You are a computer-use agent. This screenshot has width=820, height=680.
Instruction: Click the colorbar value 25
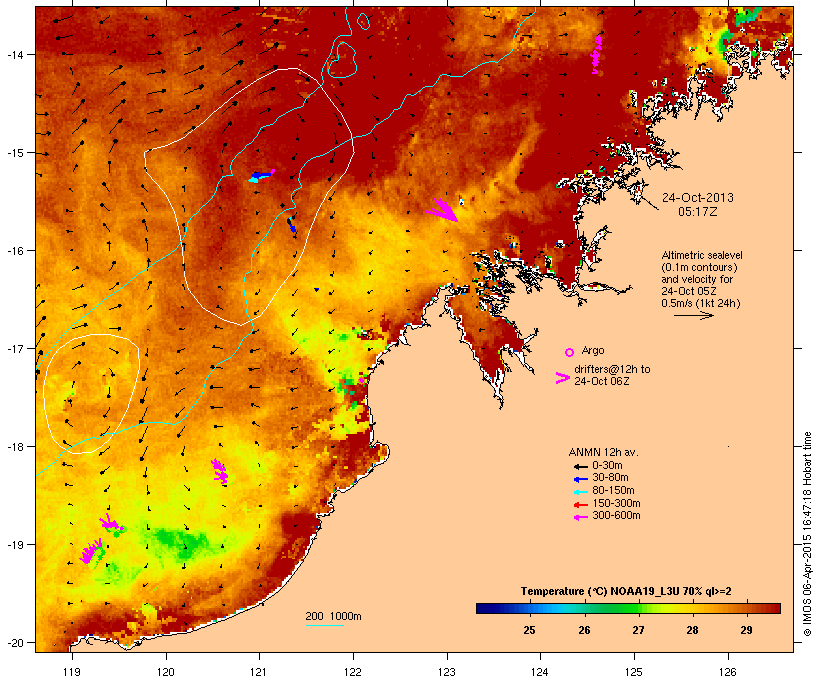[x=529, y=630]
